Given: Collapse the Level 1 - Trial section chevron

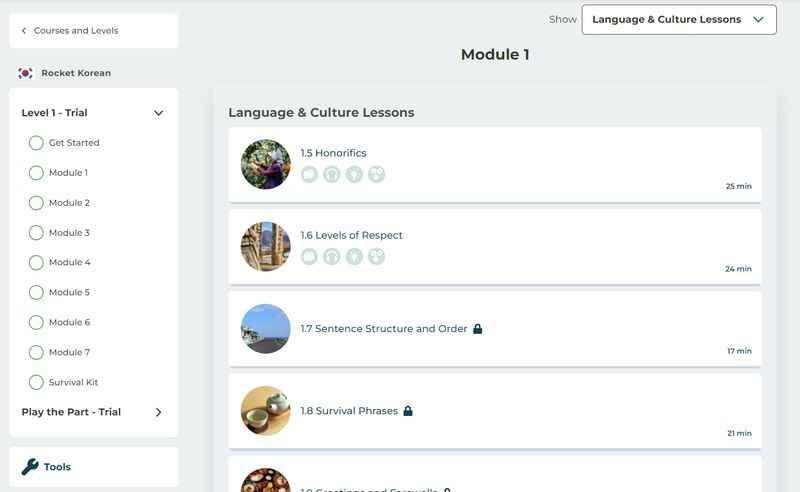Looking at the screenshot, I should coord(159,113).
